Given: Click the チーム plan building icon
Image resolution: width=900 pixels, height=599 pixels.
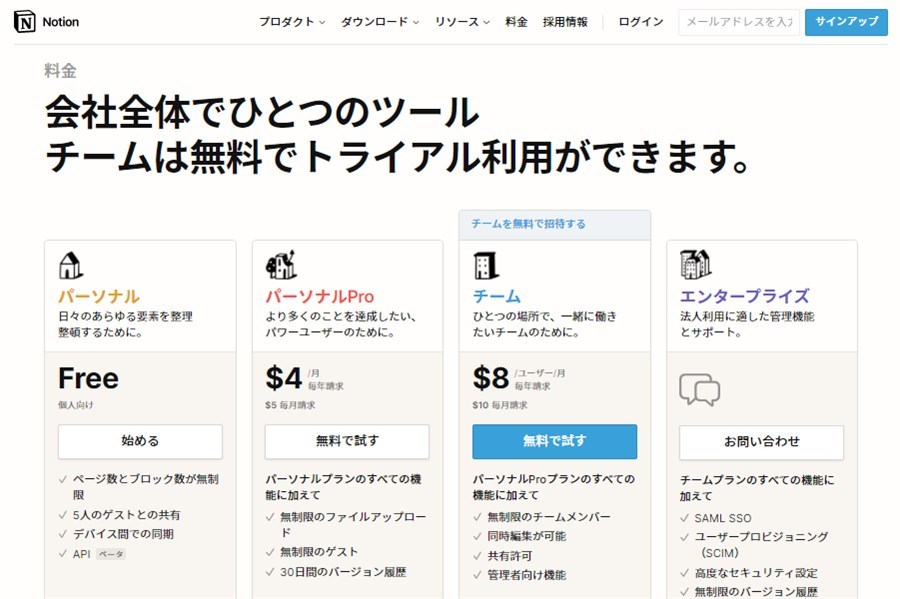Looking at the screenshot, I should (486, 265).
